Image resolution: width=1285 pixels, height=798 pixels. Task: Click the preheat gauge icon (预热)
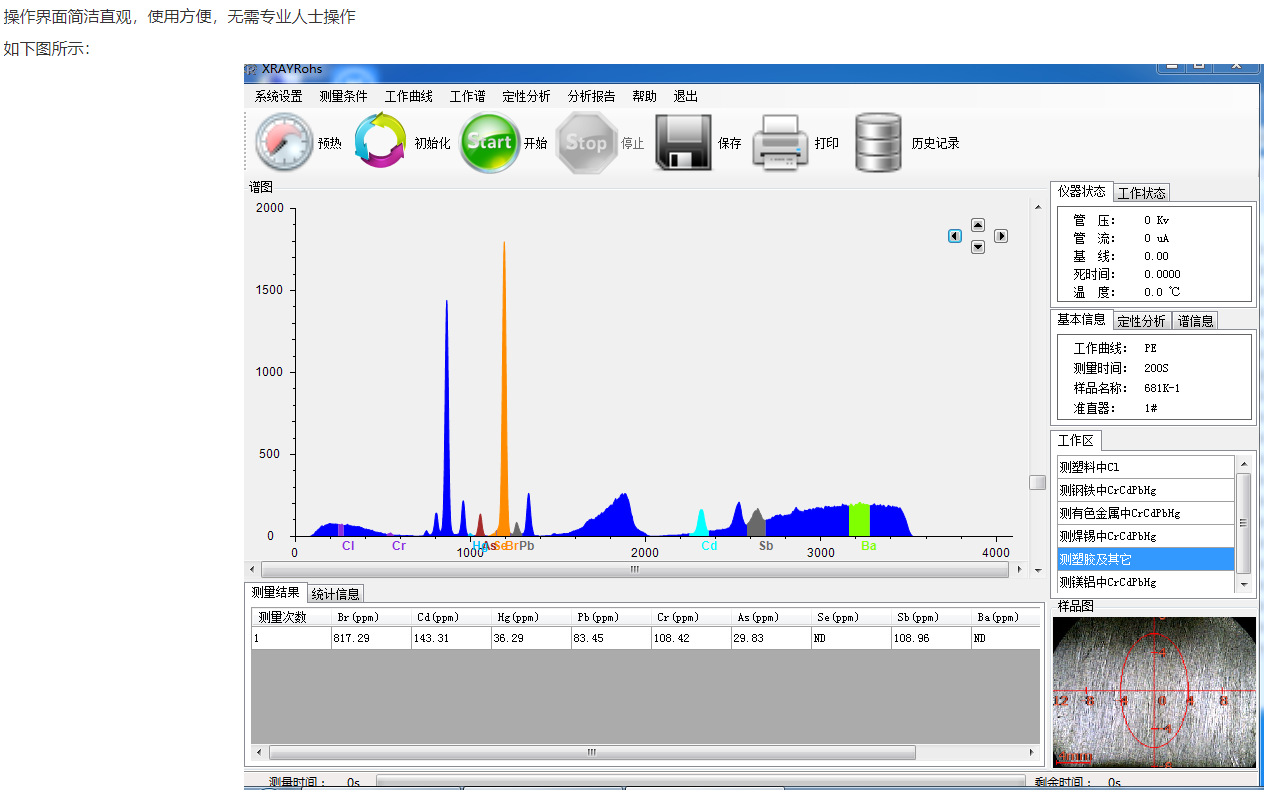click(x=285, y=143)
